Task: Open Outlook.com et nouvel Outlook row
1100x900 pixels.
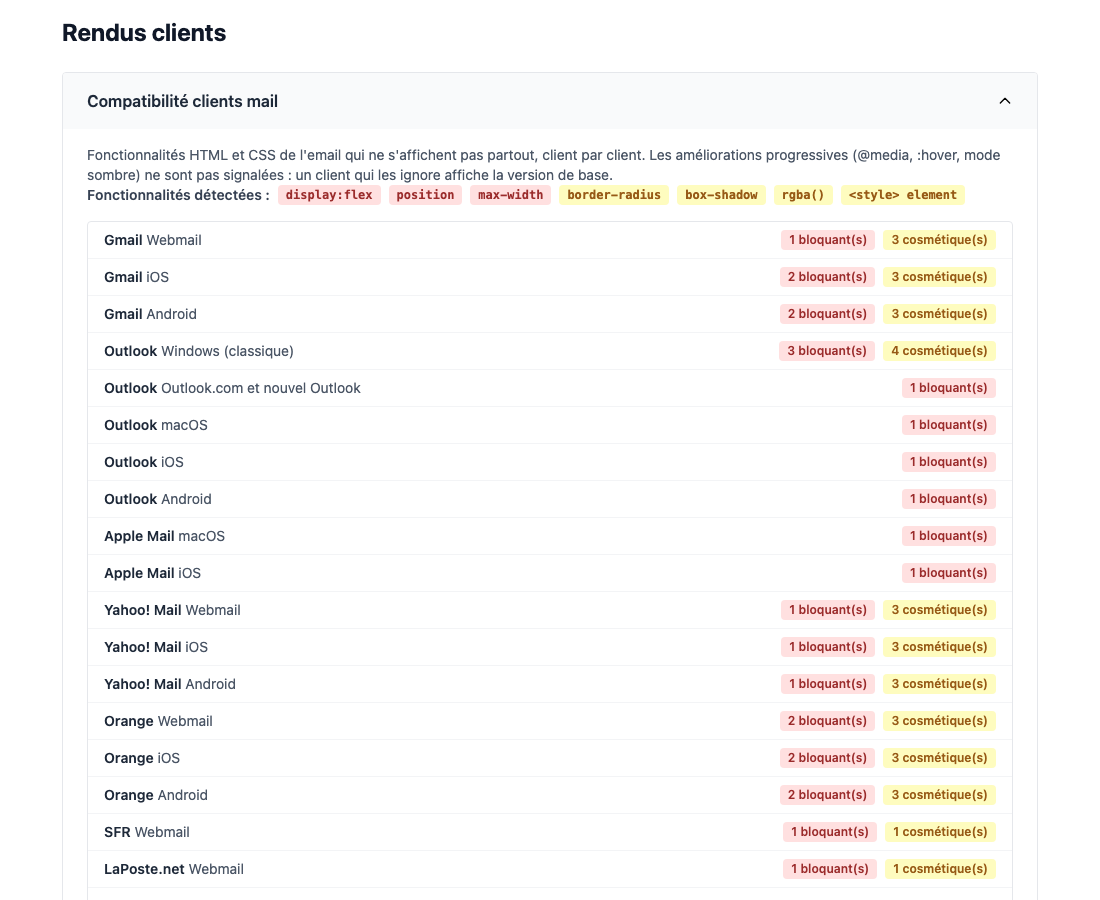Action: 549,389
